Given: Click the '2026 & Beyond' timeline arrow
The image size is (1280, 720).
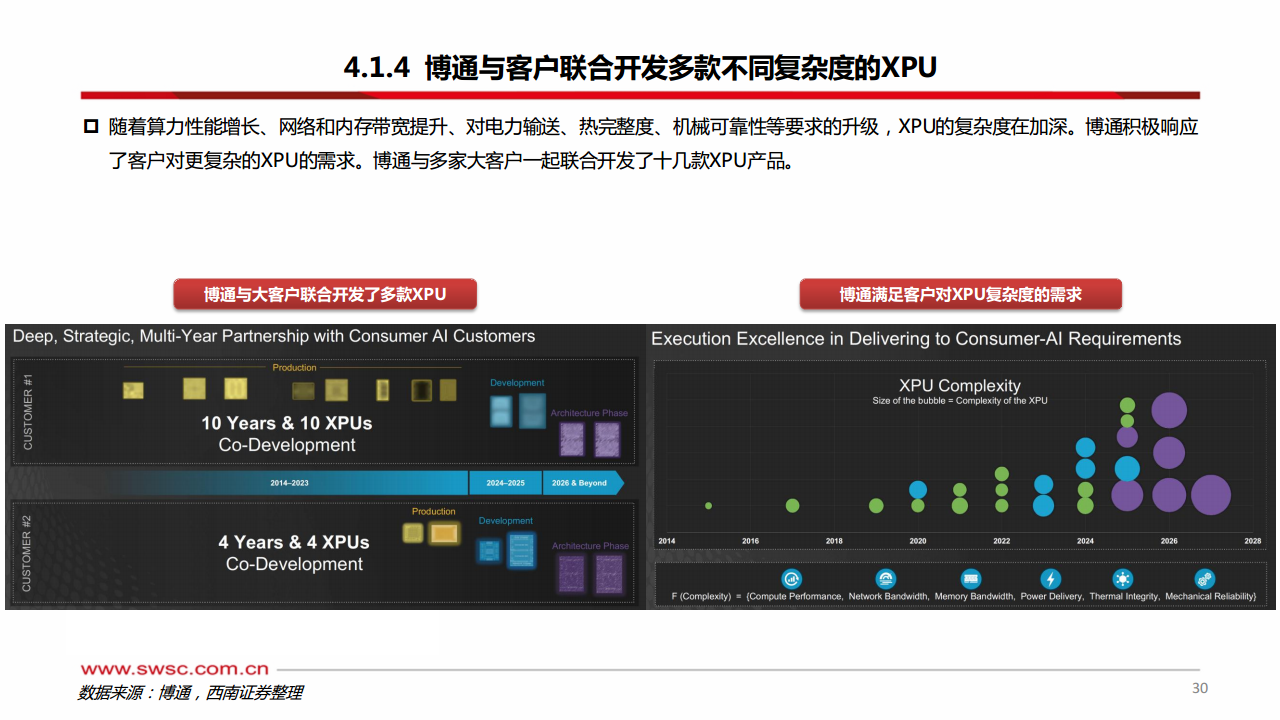Looking at the screenshot, I should click(x=583, y=483).
